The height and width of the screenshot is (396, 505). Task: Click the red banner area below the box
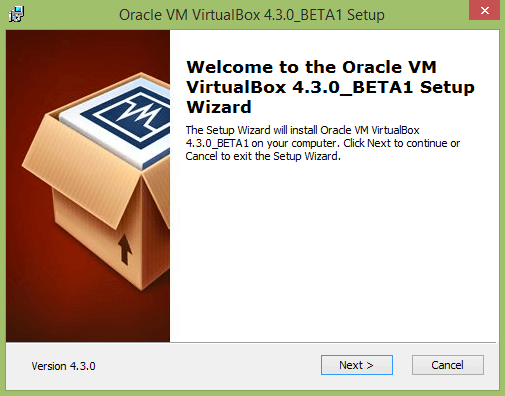pyautogui.click(x=67, y=317)
